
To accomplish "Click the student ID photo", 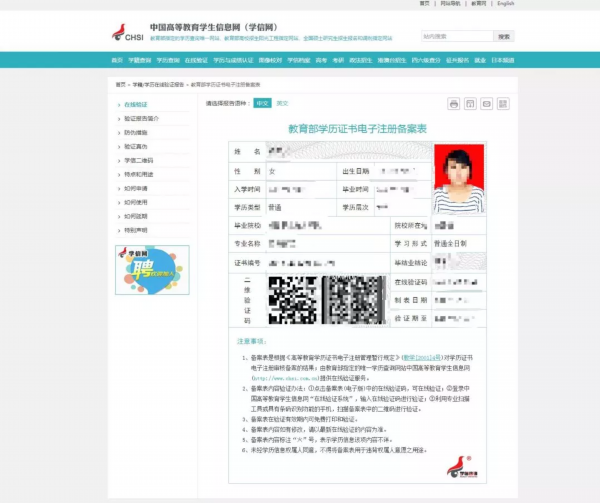I will [x=459, y=178].
